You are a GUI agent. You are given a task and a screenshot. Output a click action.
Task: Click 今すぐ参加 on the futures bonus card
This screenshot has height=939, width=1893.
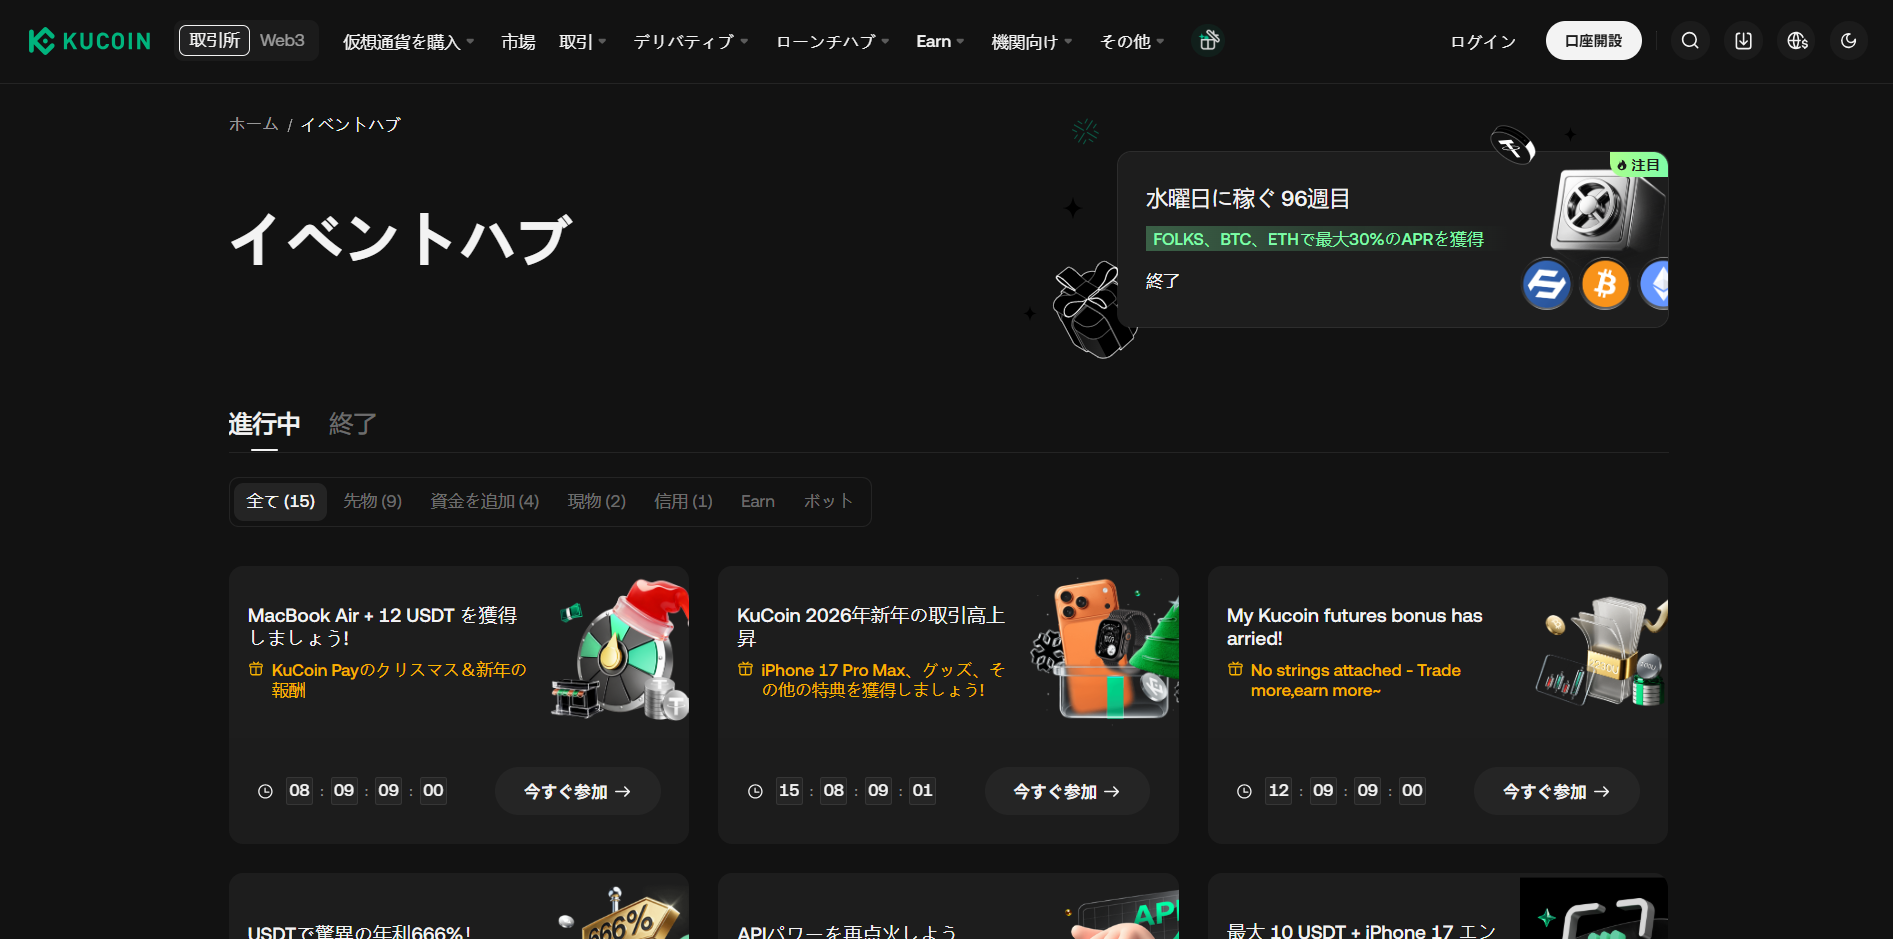1556,791
